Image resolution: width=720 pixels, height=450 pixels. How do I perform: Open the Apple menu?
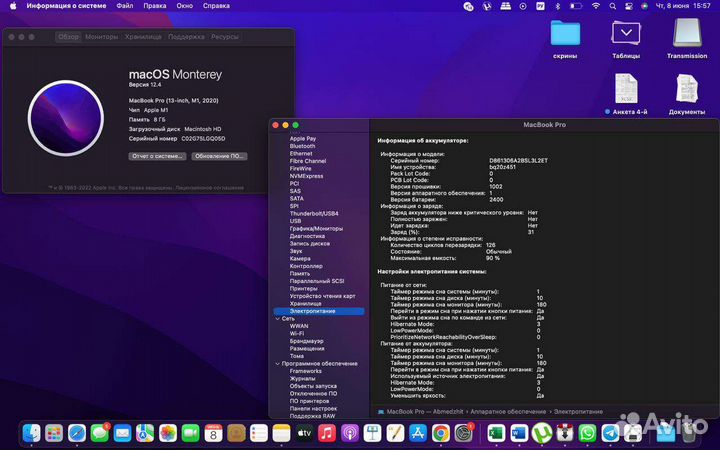point(13,6)
